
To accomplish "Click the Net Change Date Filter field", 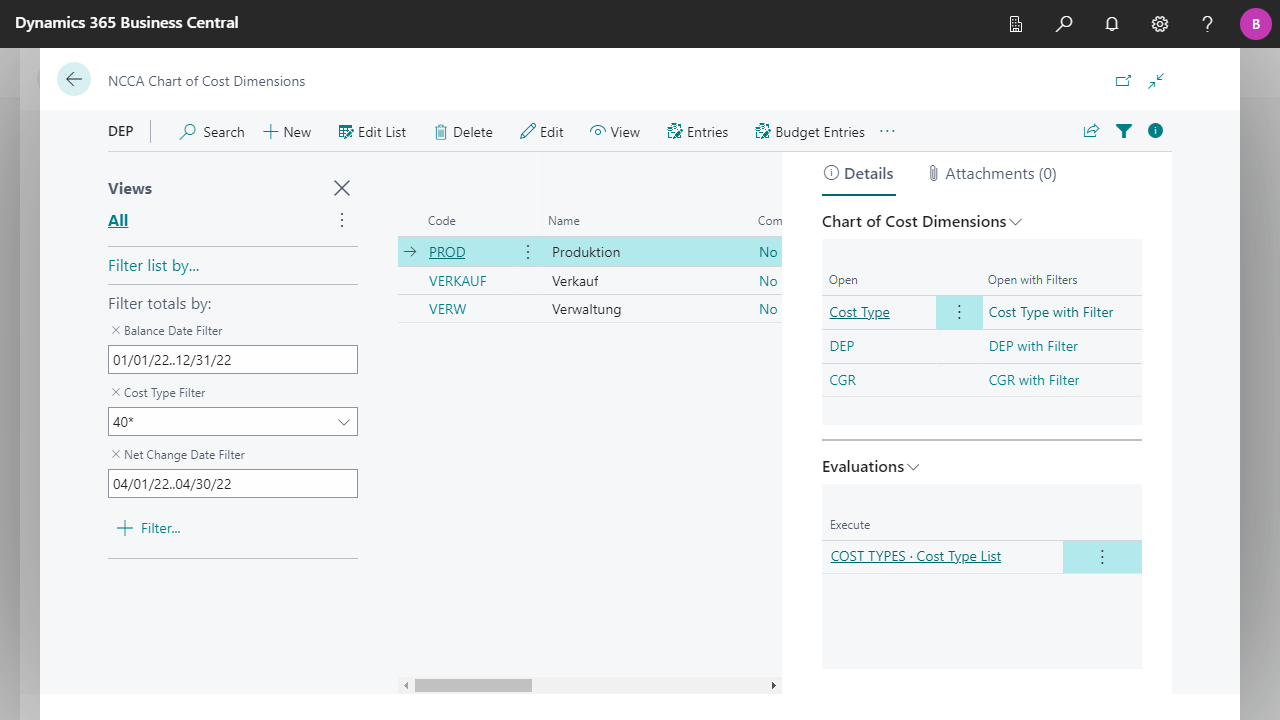I will tap(232, 484).
